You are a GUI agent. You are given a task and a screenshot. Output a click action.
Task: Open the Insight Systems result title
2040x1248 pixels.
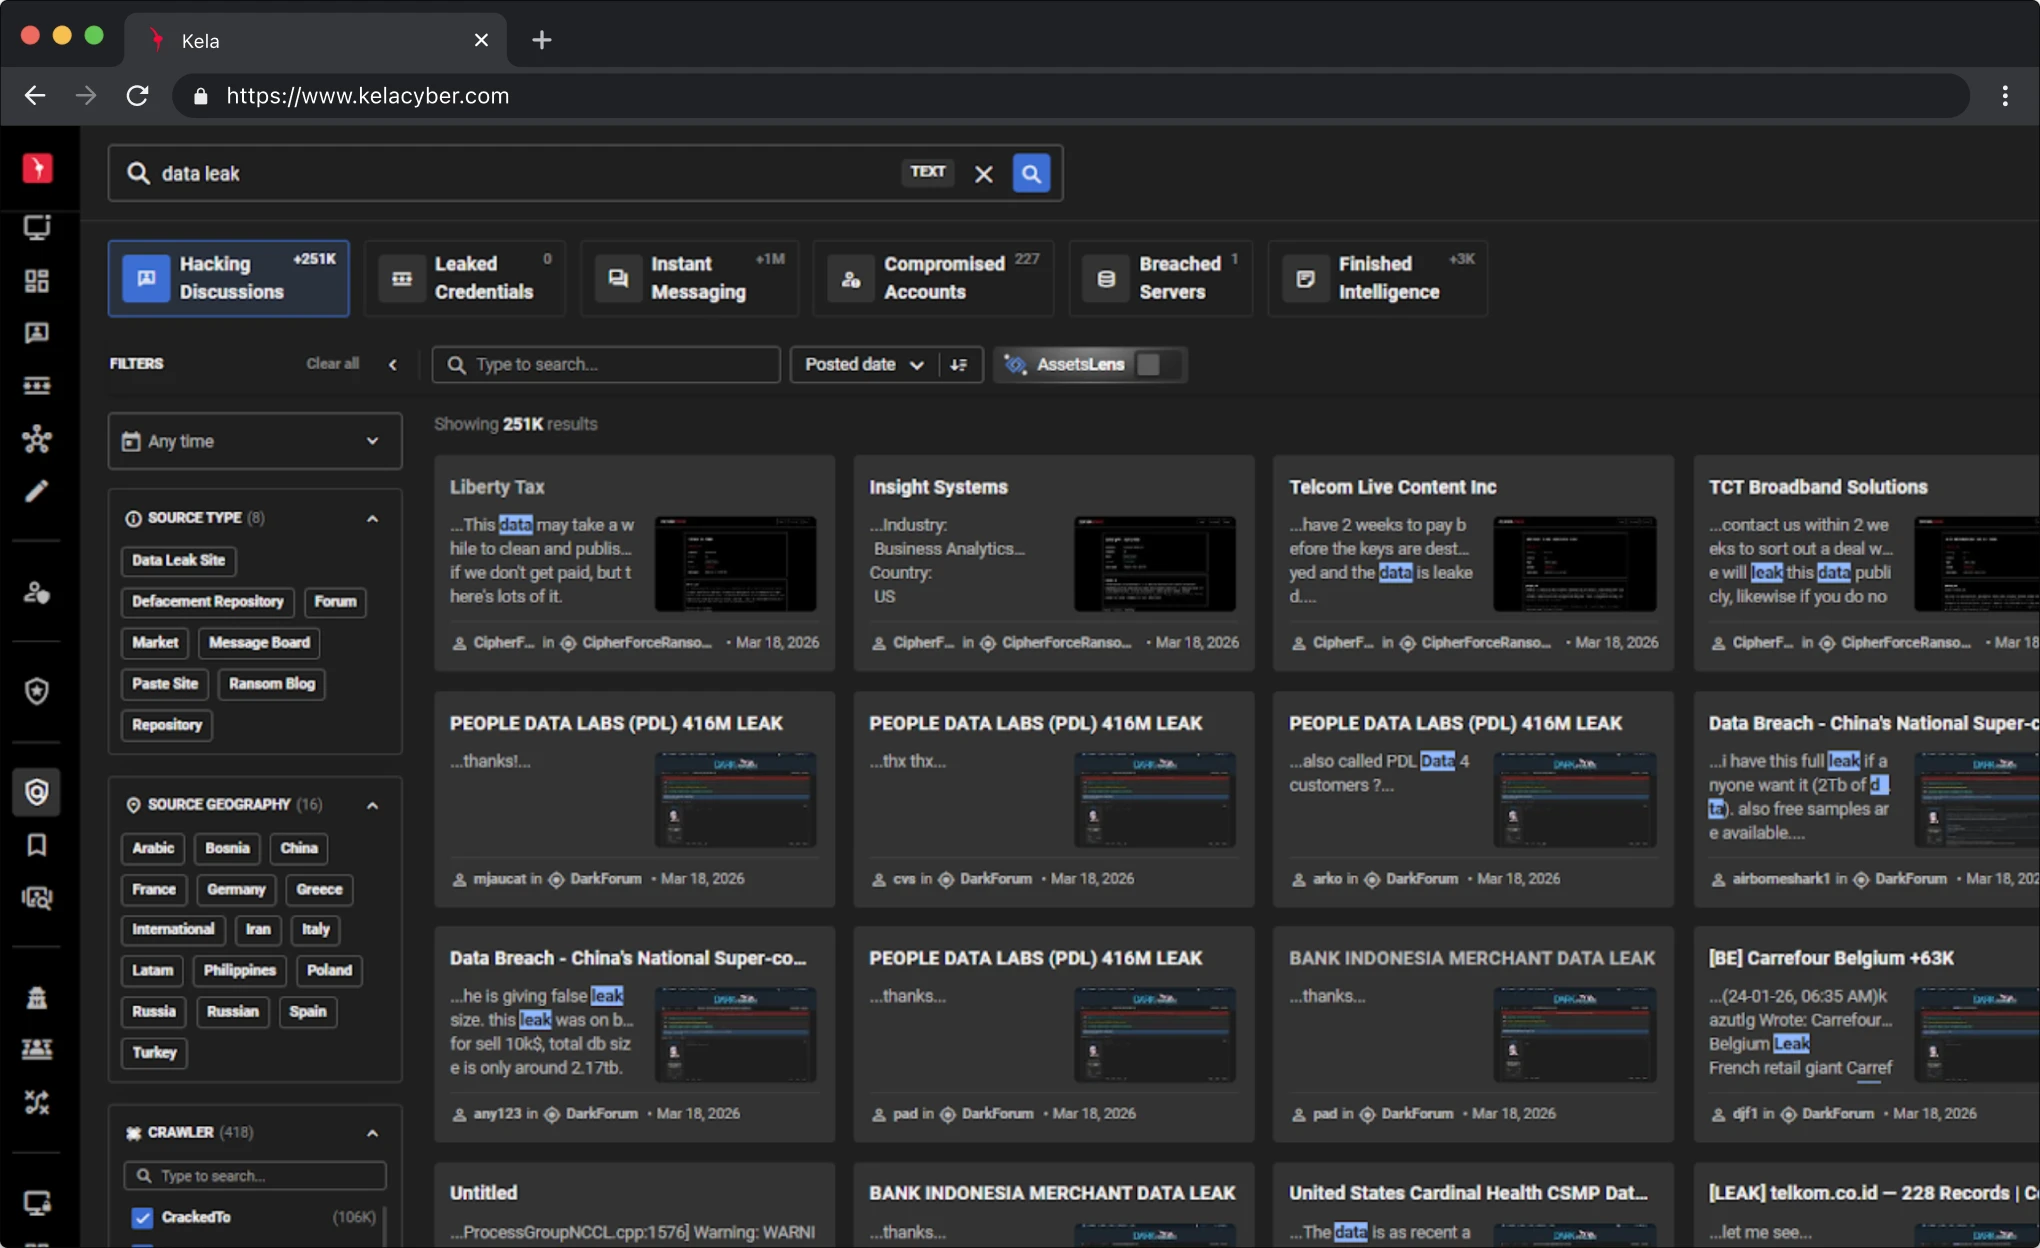click(938, 488)
